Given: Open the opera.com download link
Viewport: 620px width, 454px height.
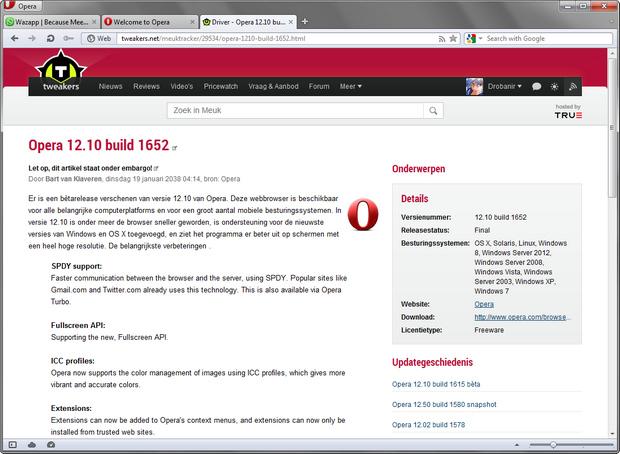Looking at the screenshot, I should (523, 317).
